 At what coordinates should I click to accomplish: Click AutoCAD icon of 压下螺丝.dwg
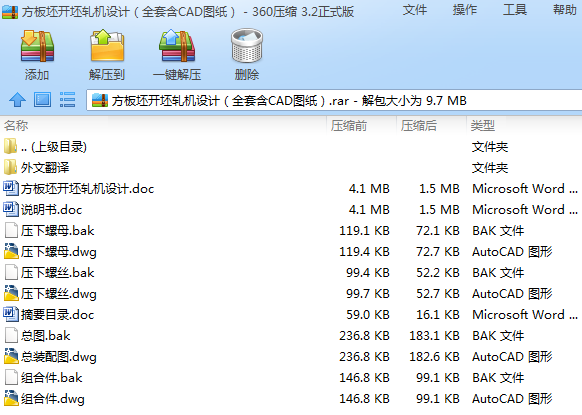point(11,293)
